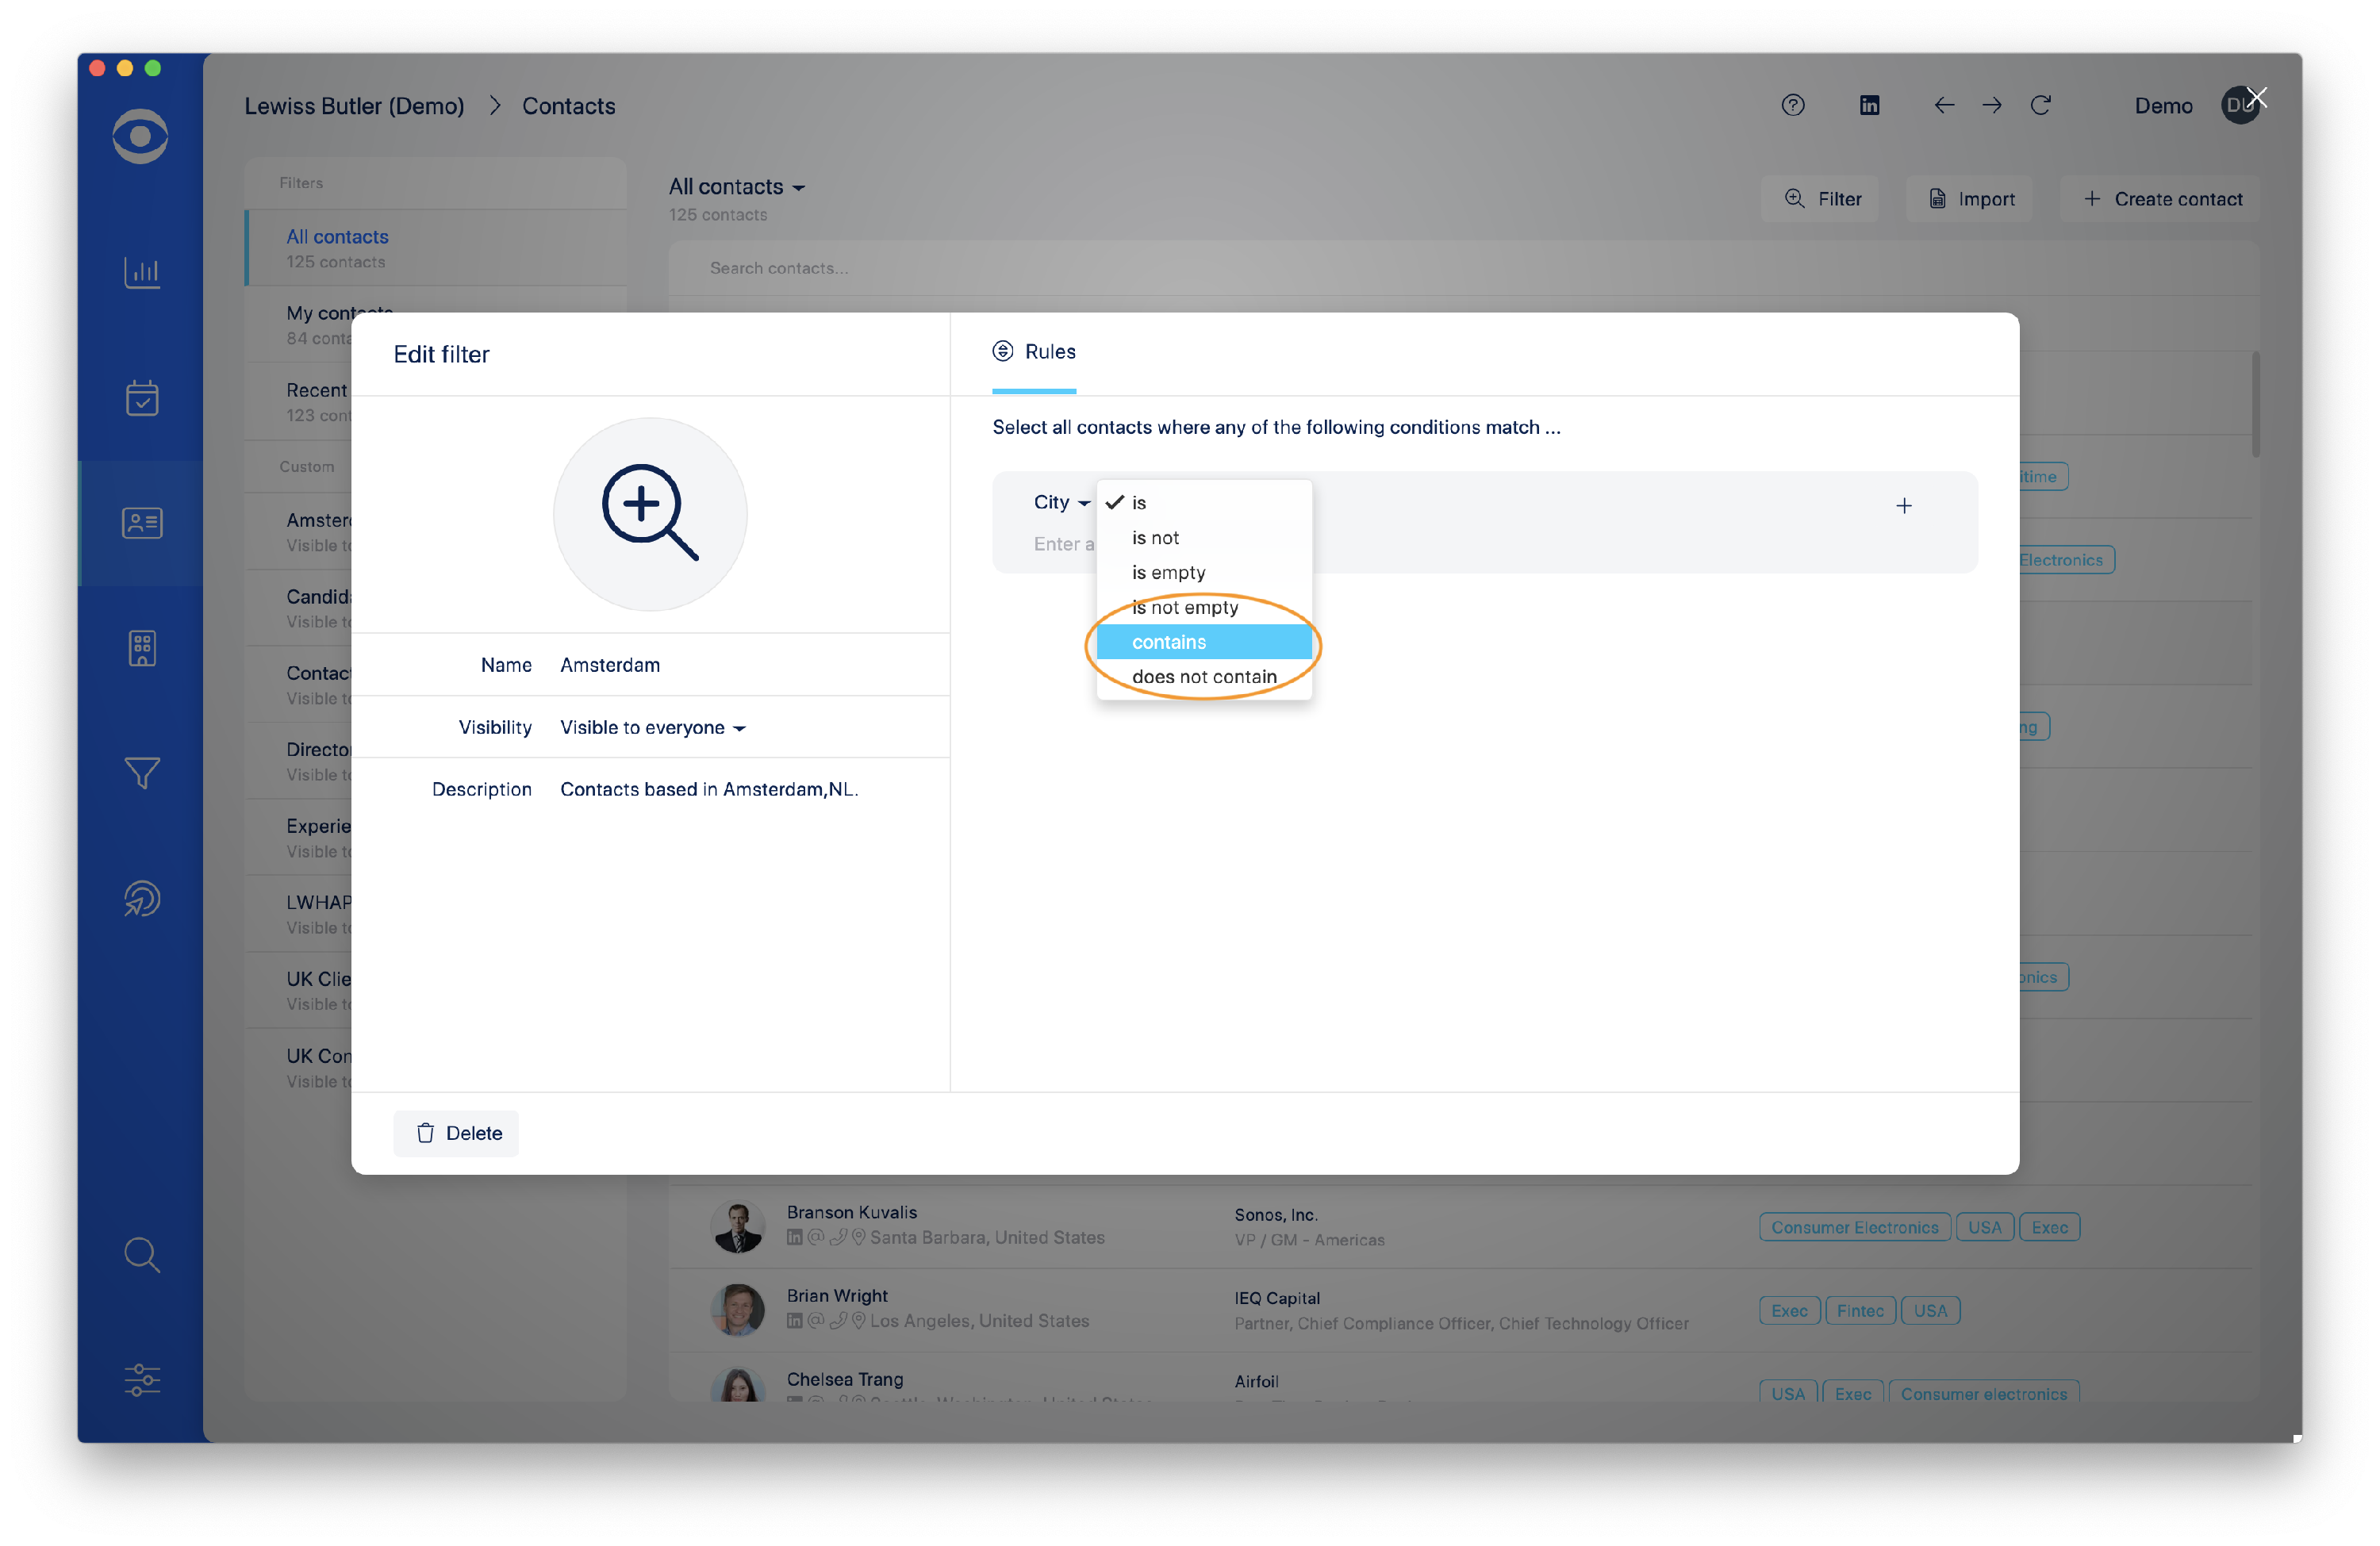
Task: Open the analytics bar chart sidebar icon
Action: (x=141, y=272)
